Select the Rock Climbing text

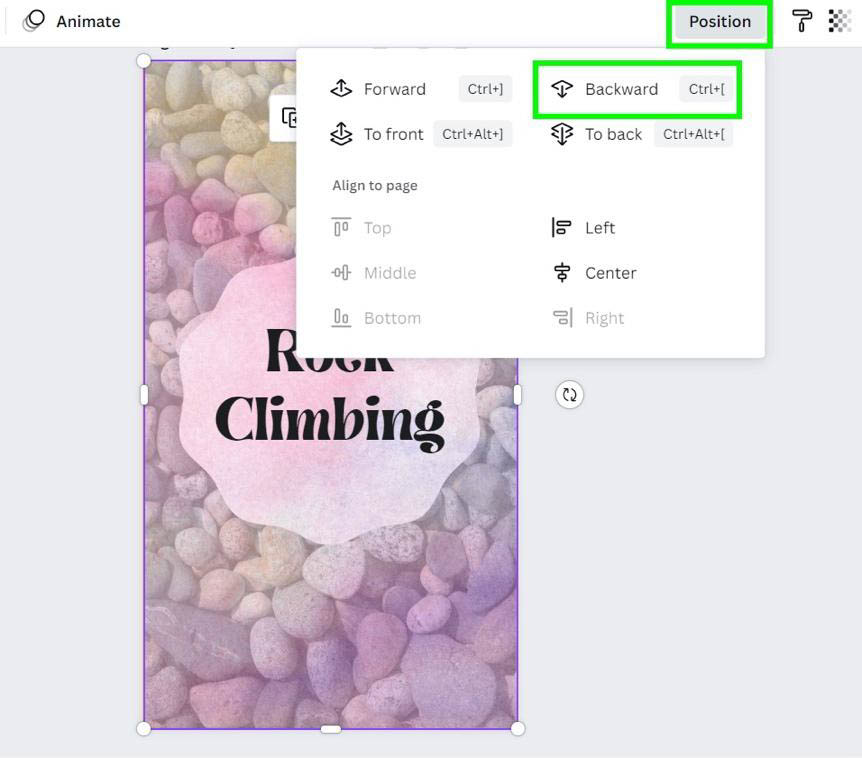coord(330,390)
